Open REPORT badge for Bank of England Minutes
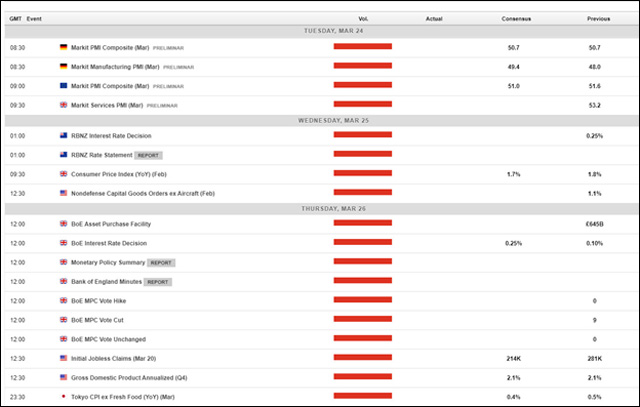 click(x=158, y=282)
